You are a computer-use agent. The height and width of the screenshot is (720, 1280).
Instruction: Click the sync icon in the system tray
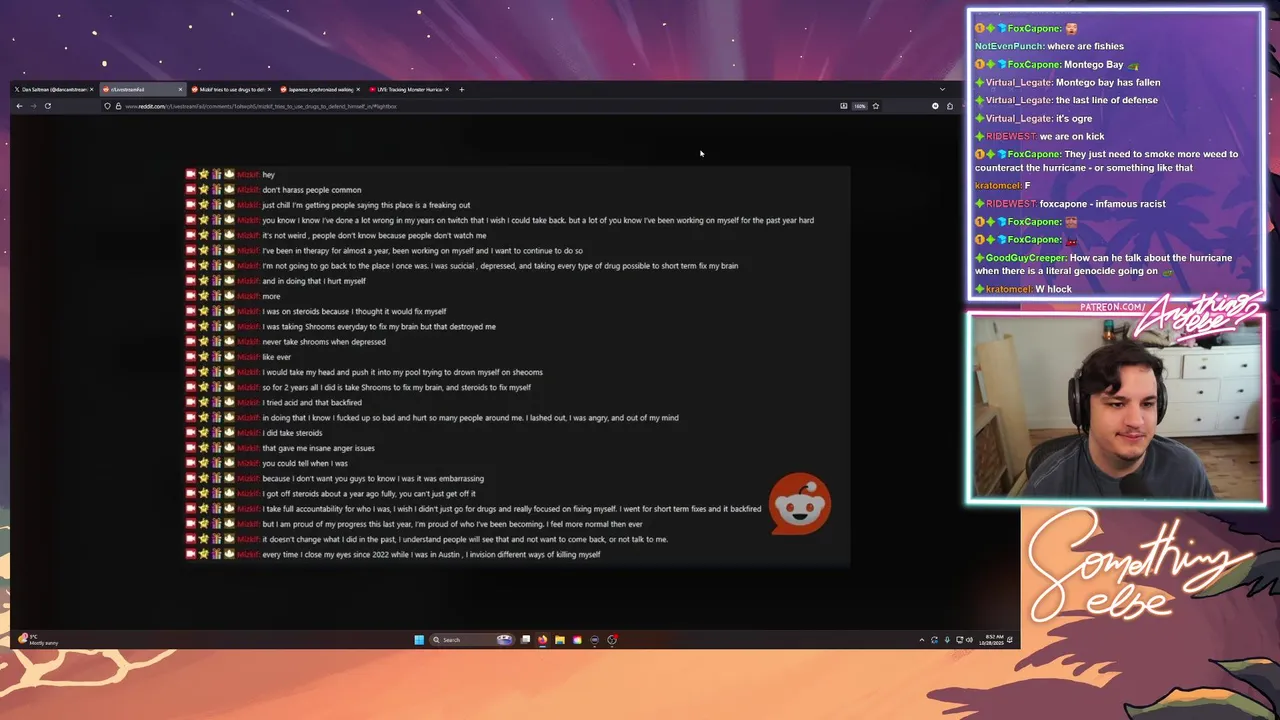[934, 640]
